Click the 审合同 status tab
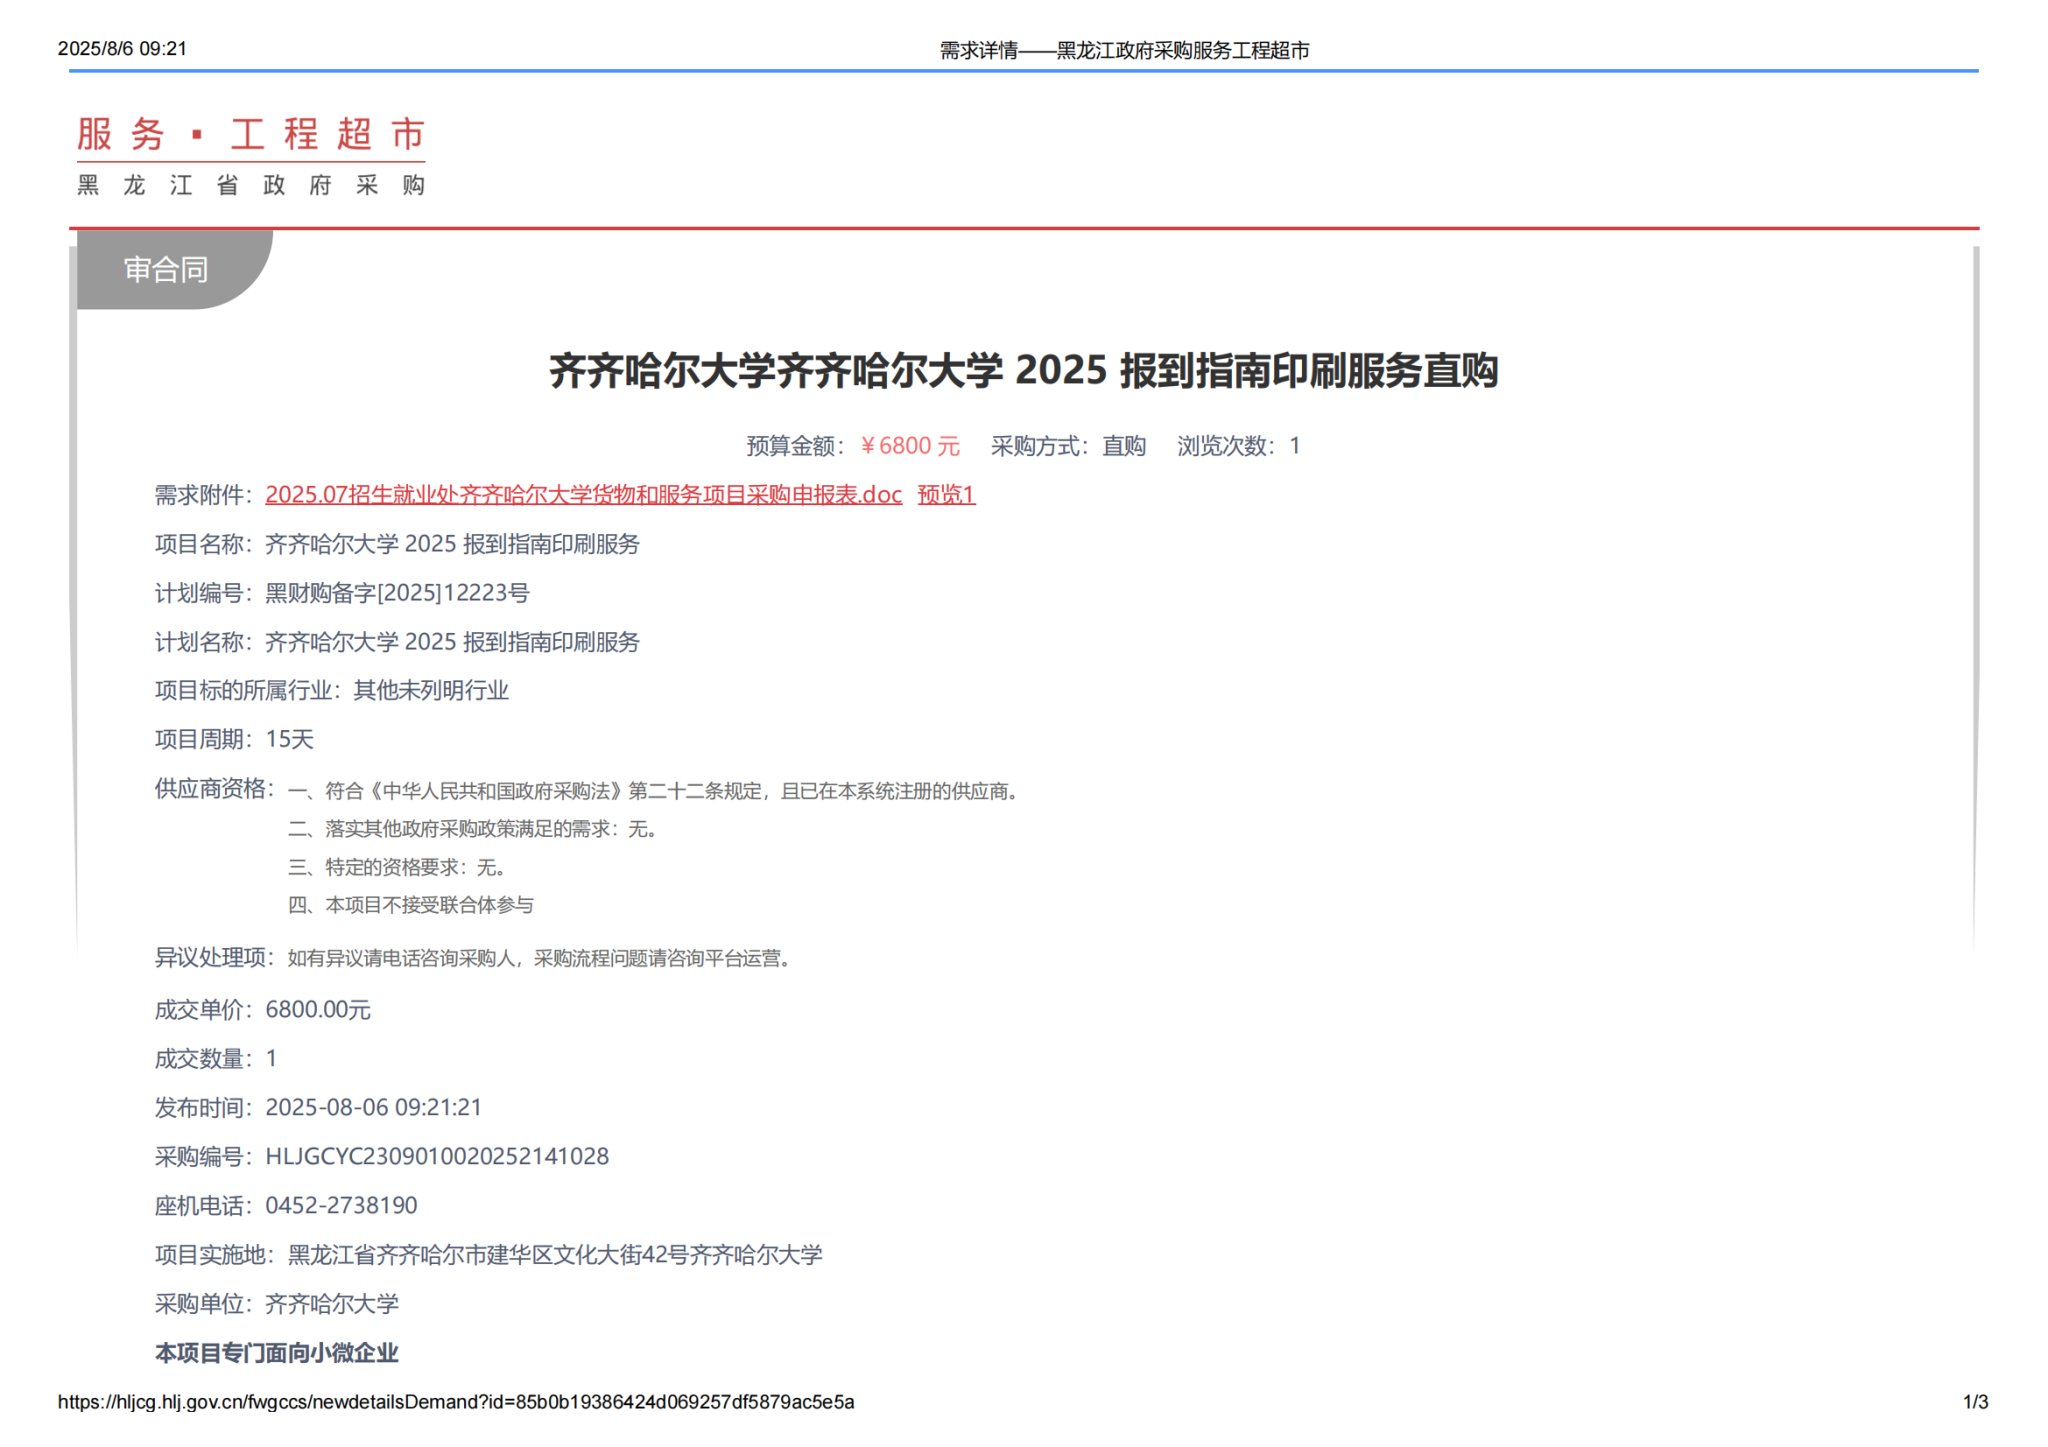2048x1447 pixels. [x=166, y=269]
